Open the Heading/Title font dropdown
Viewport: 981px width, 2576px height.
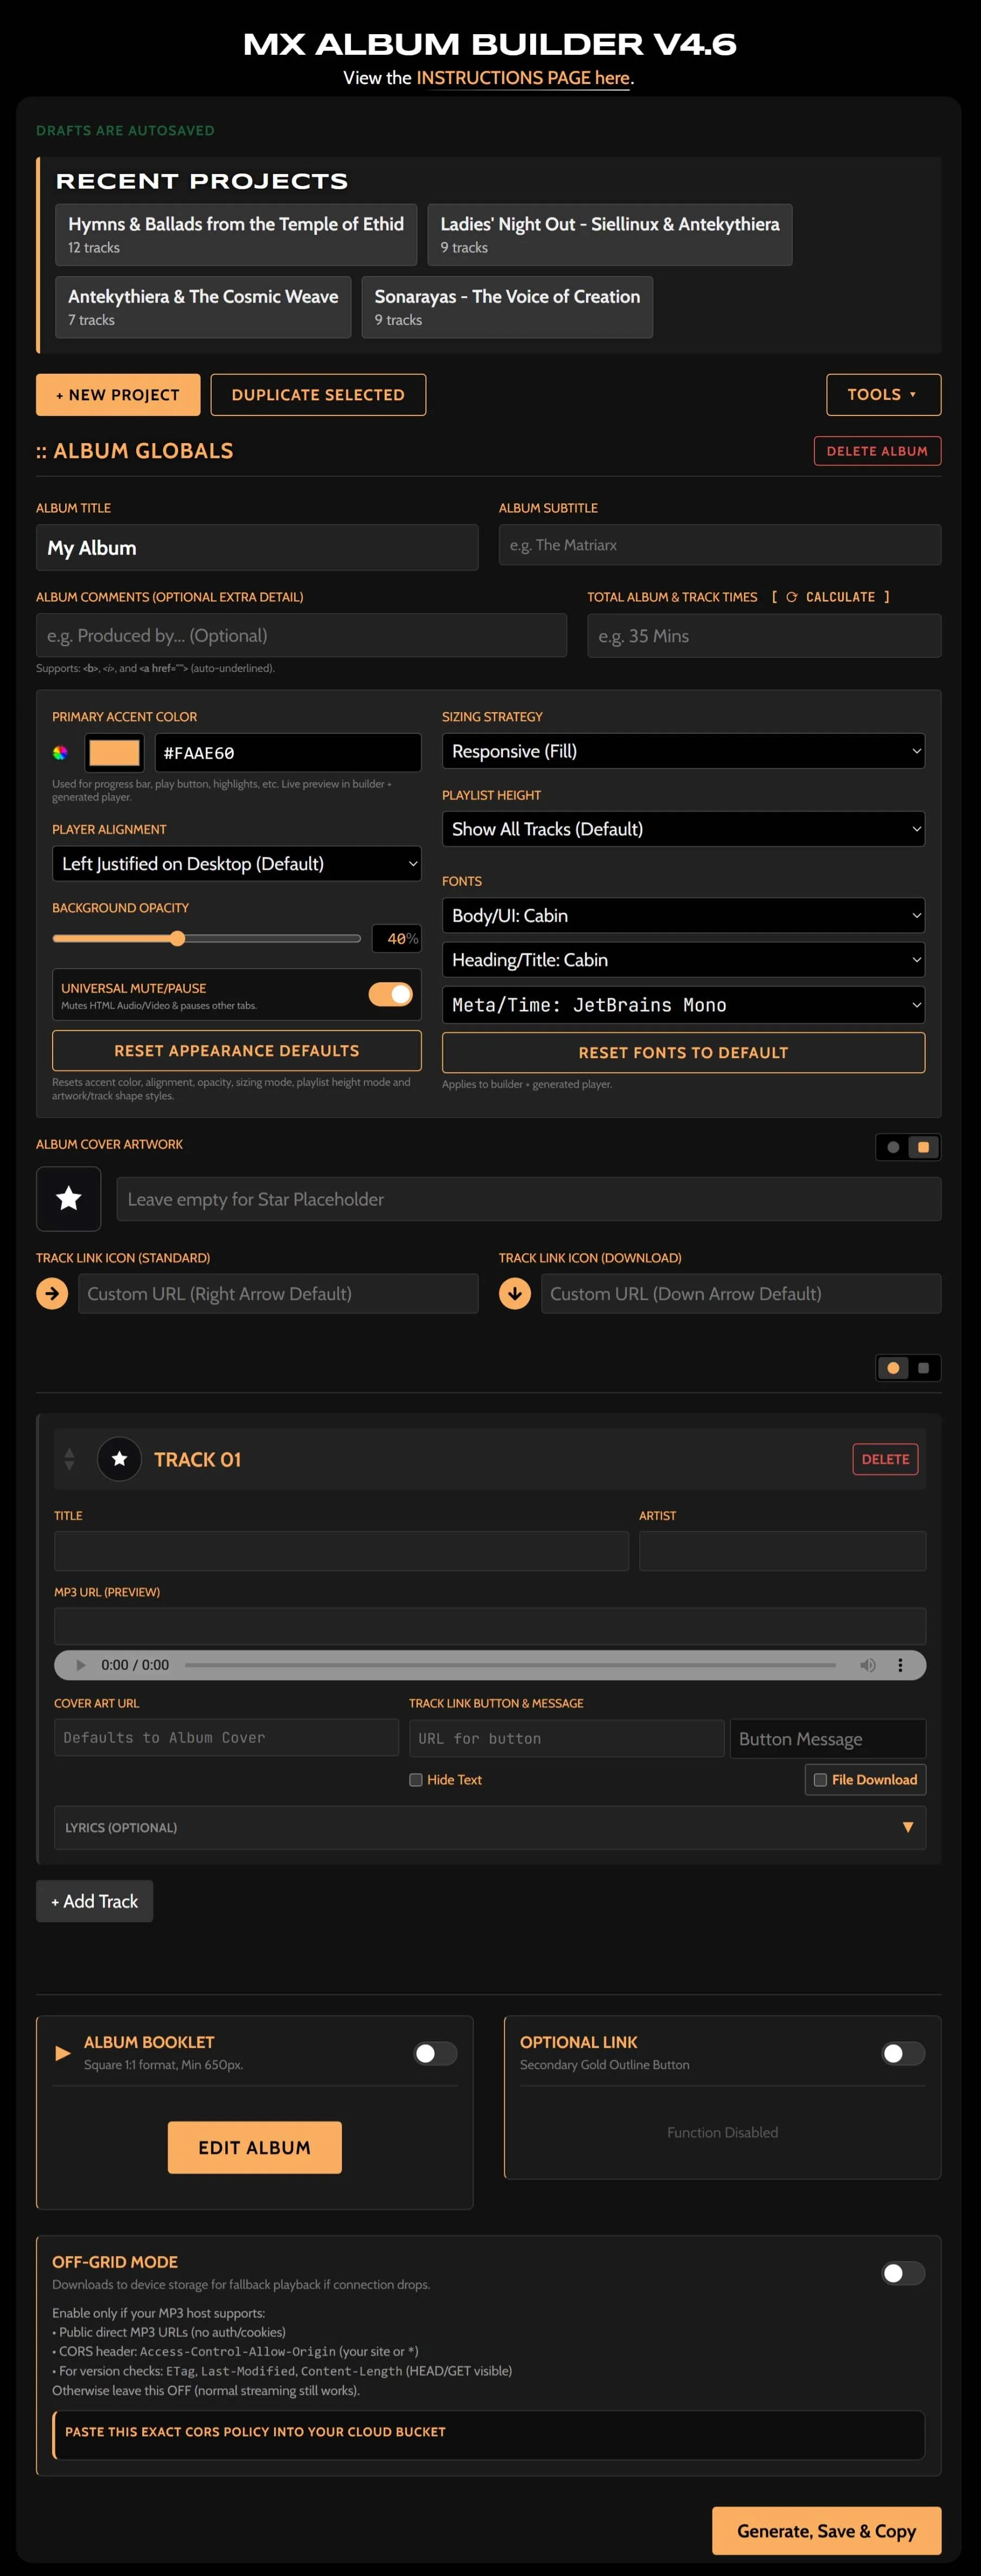coord(683,960)
